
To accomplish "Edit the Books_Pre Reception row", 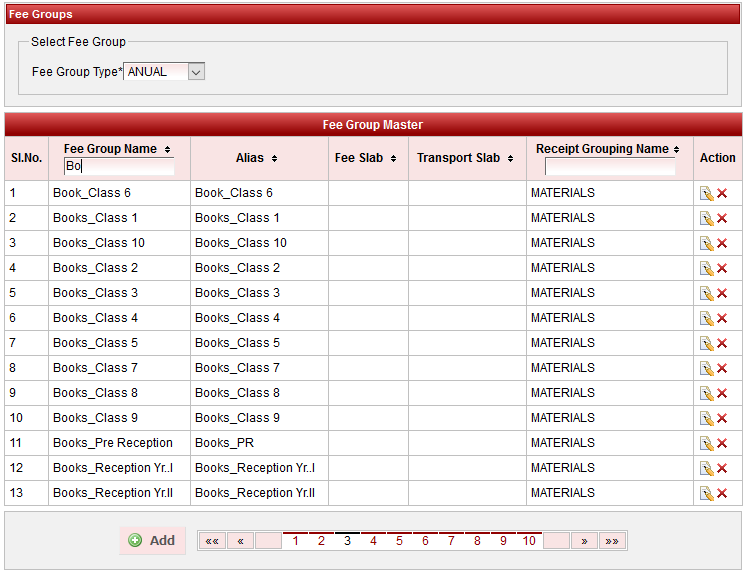I will 706,443.
